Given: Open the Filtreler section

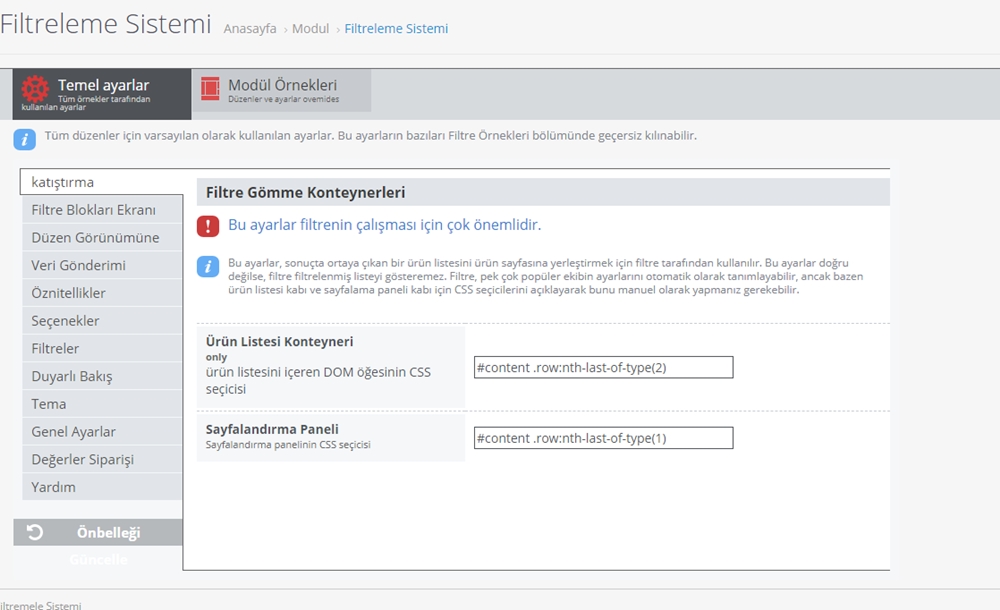Looking at the screenshot, I should tap(102, 348).
